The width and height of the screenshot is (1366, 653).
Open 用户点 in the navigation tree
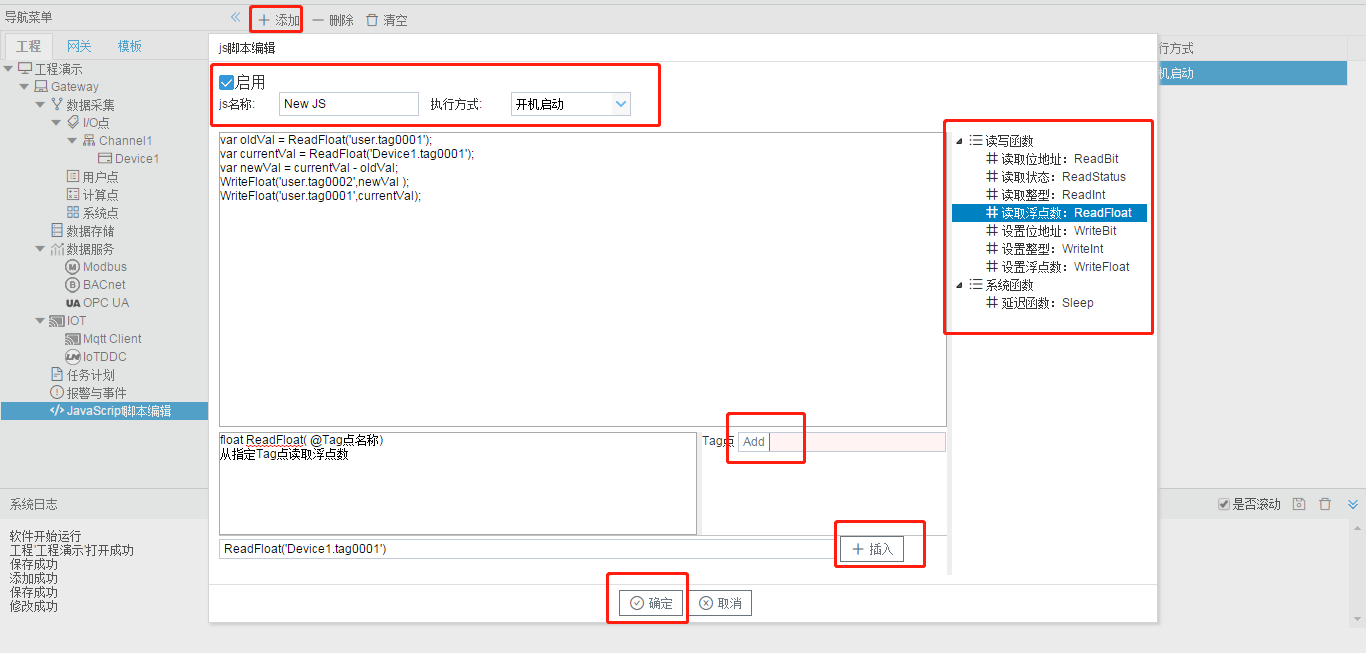pos(92,177)
